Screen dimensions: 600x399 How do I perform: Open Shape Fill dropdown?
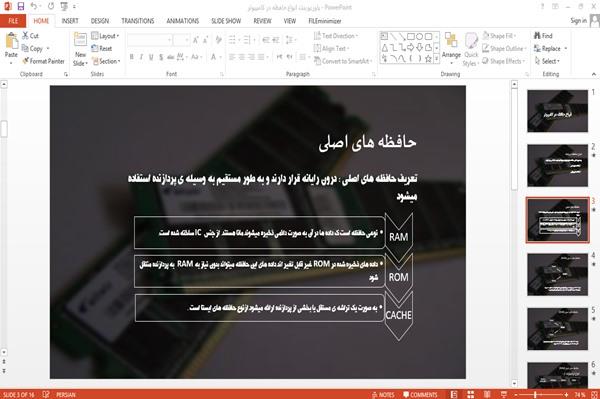499,36
